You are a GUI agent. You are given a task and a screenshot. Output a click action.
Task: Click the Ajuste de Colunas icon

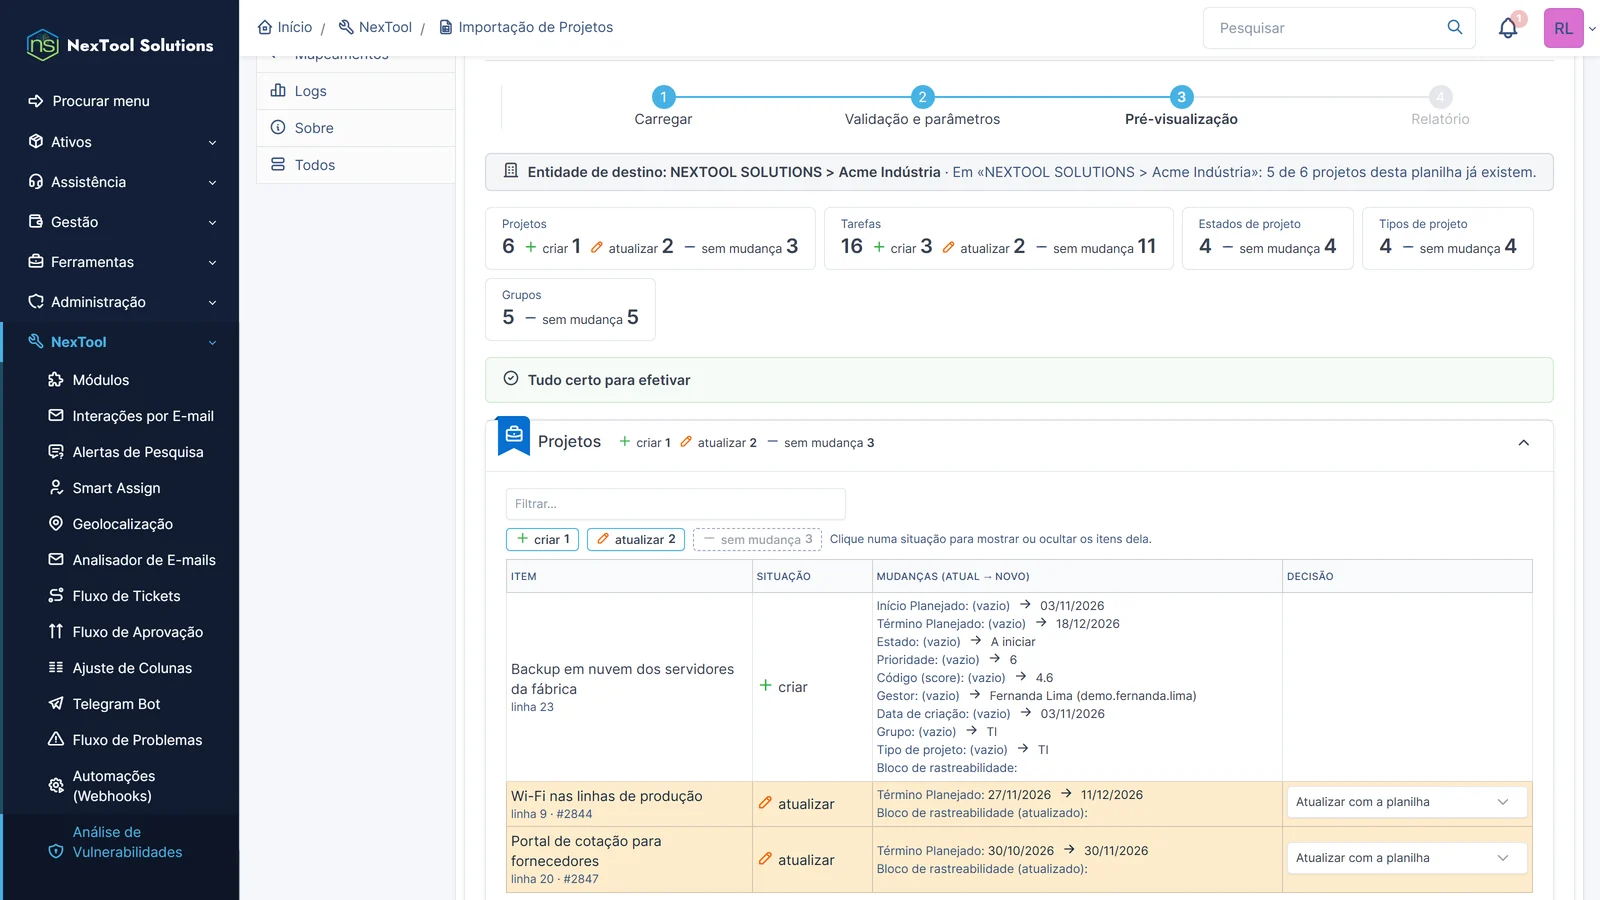point(56,668)
